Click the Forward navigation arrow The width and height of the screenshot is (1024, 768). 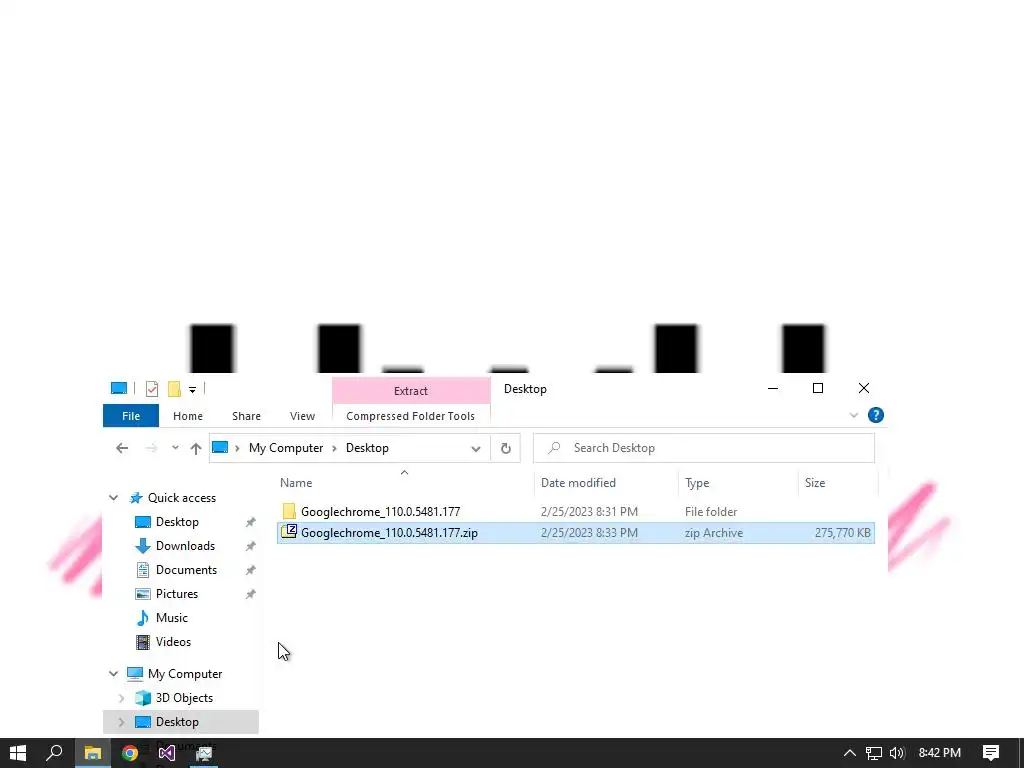click(152, 448)
